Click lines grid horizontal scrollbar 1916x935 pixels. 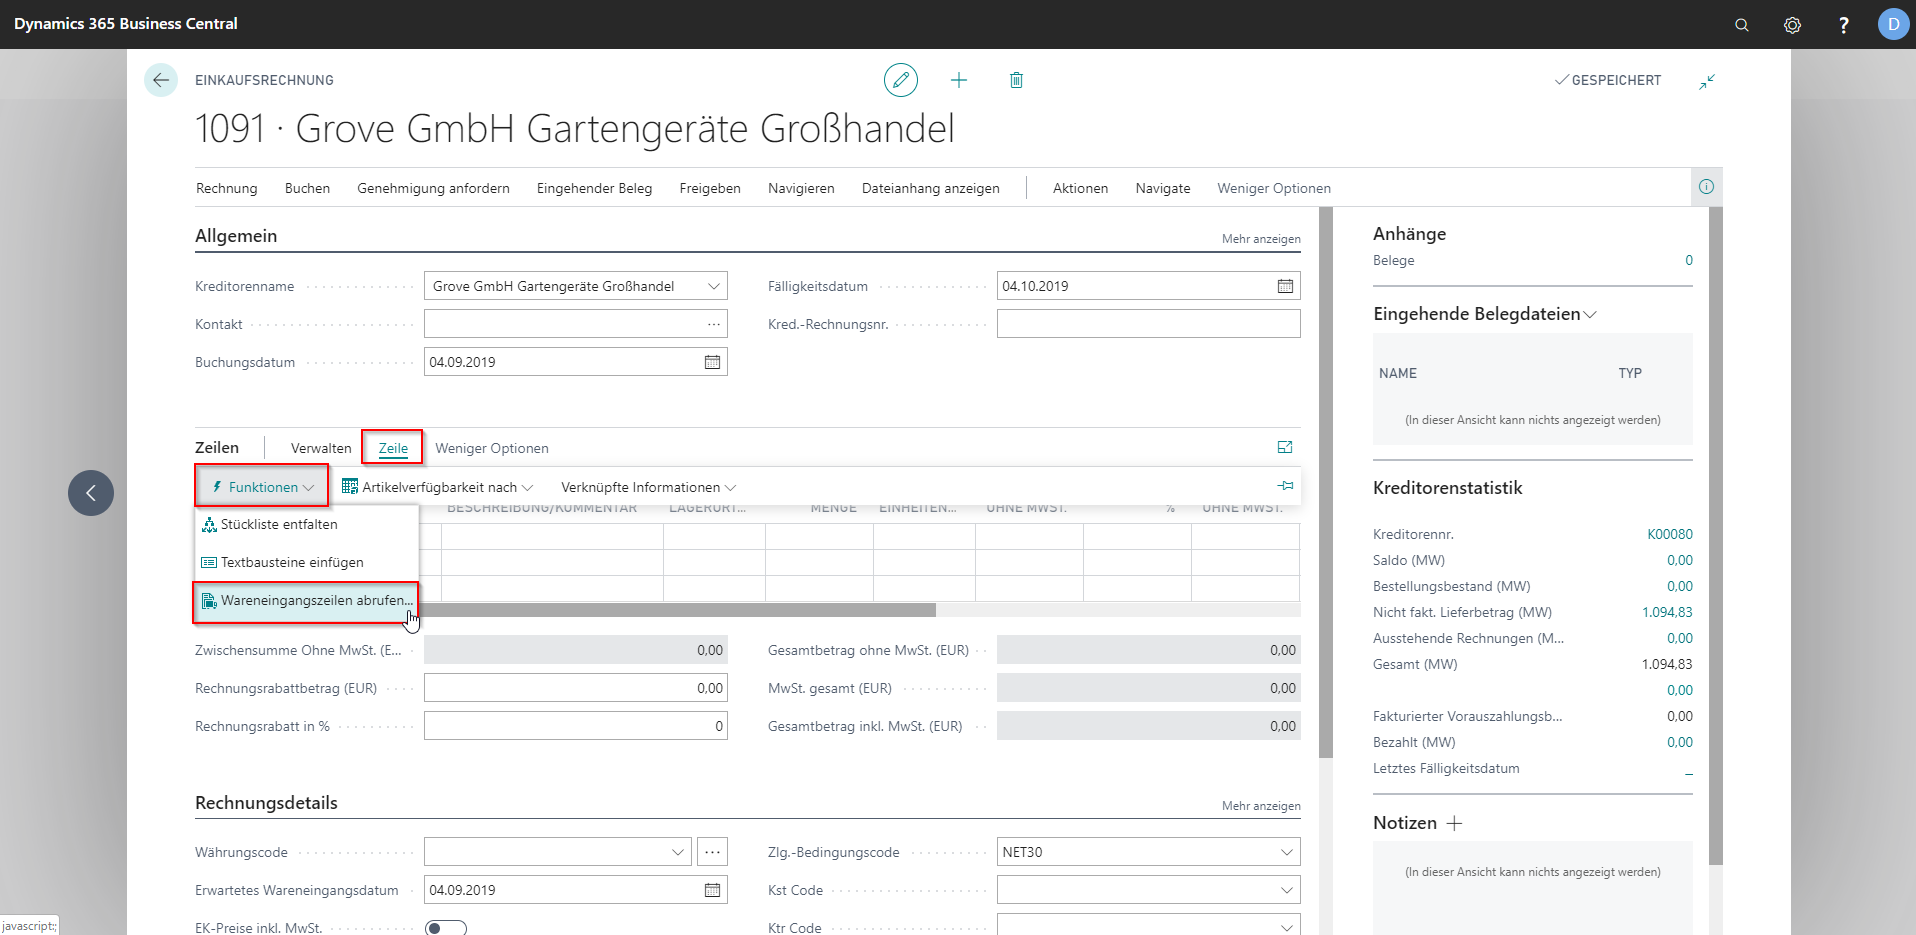pos(678,610)
